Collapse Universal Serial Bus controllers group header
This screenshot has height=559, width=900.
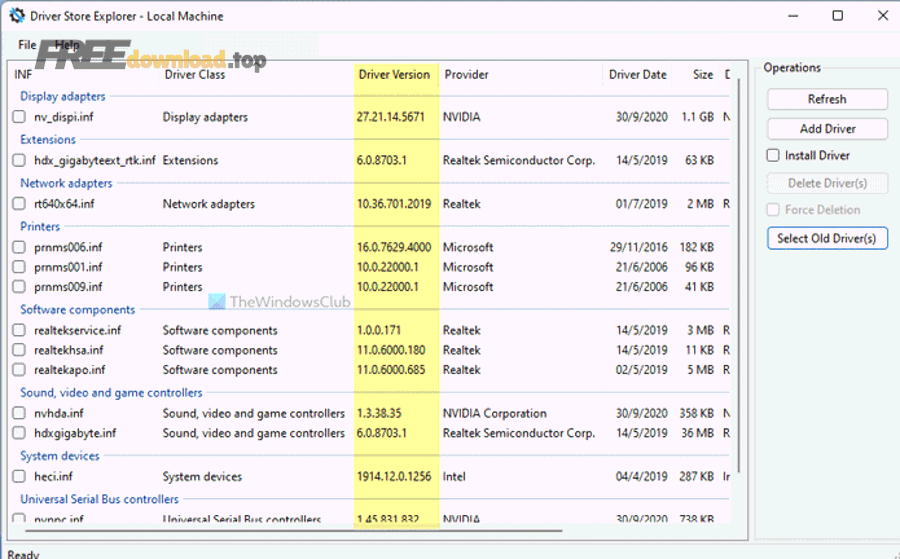tap(99, 499)
